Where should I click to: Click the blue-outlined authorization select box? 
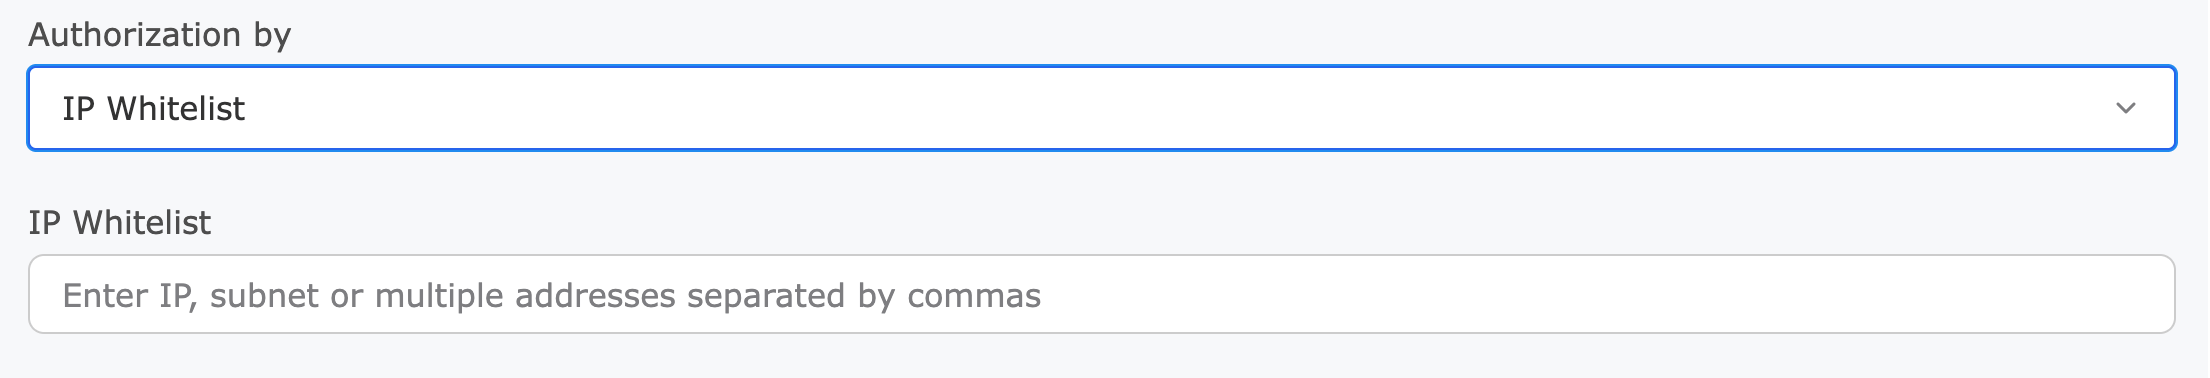tap(1101, 108)
